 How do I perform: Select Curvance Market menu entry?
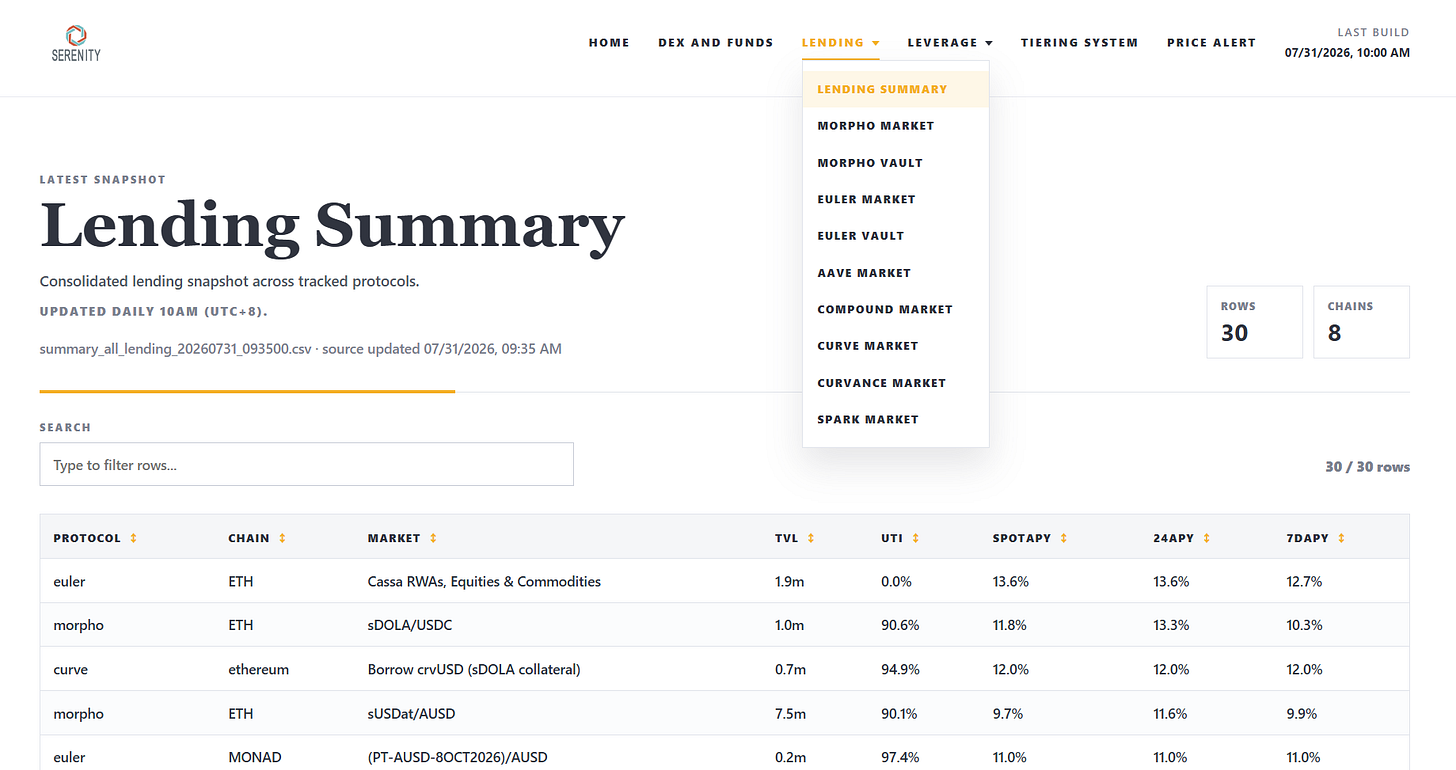point(896,383)
